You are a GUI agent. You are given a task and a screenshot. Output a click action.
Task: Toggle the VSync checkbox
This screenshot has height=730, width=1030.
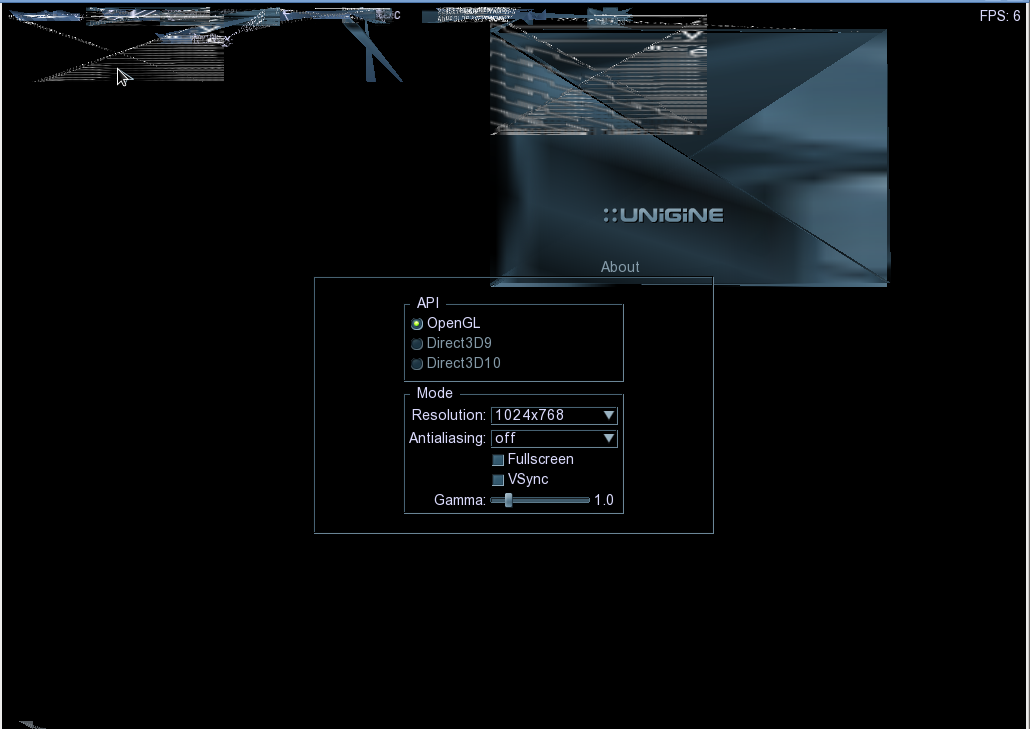click(x=498, y=480)
